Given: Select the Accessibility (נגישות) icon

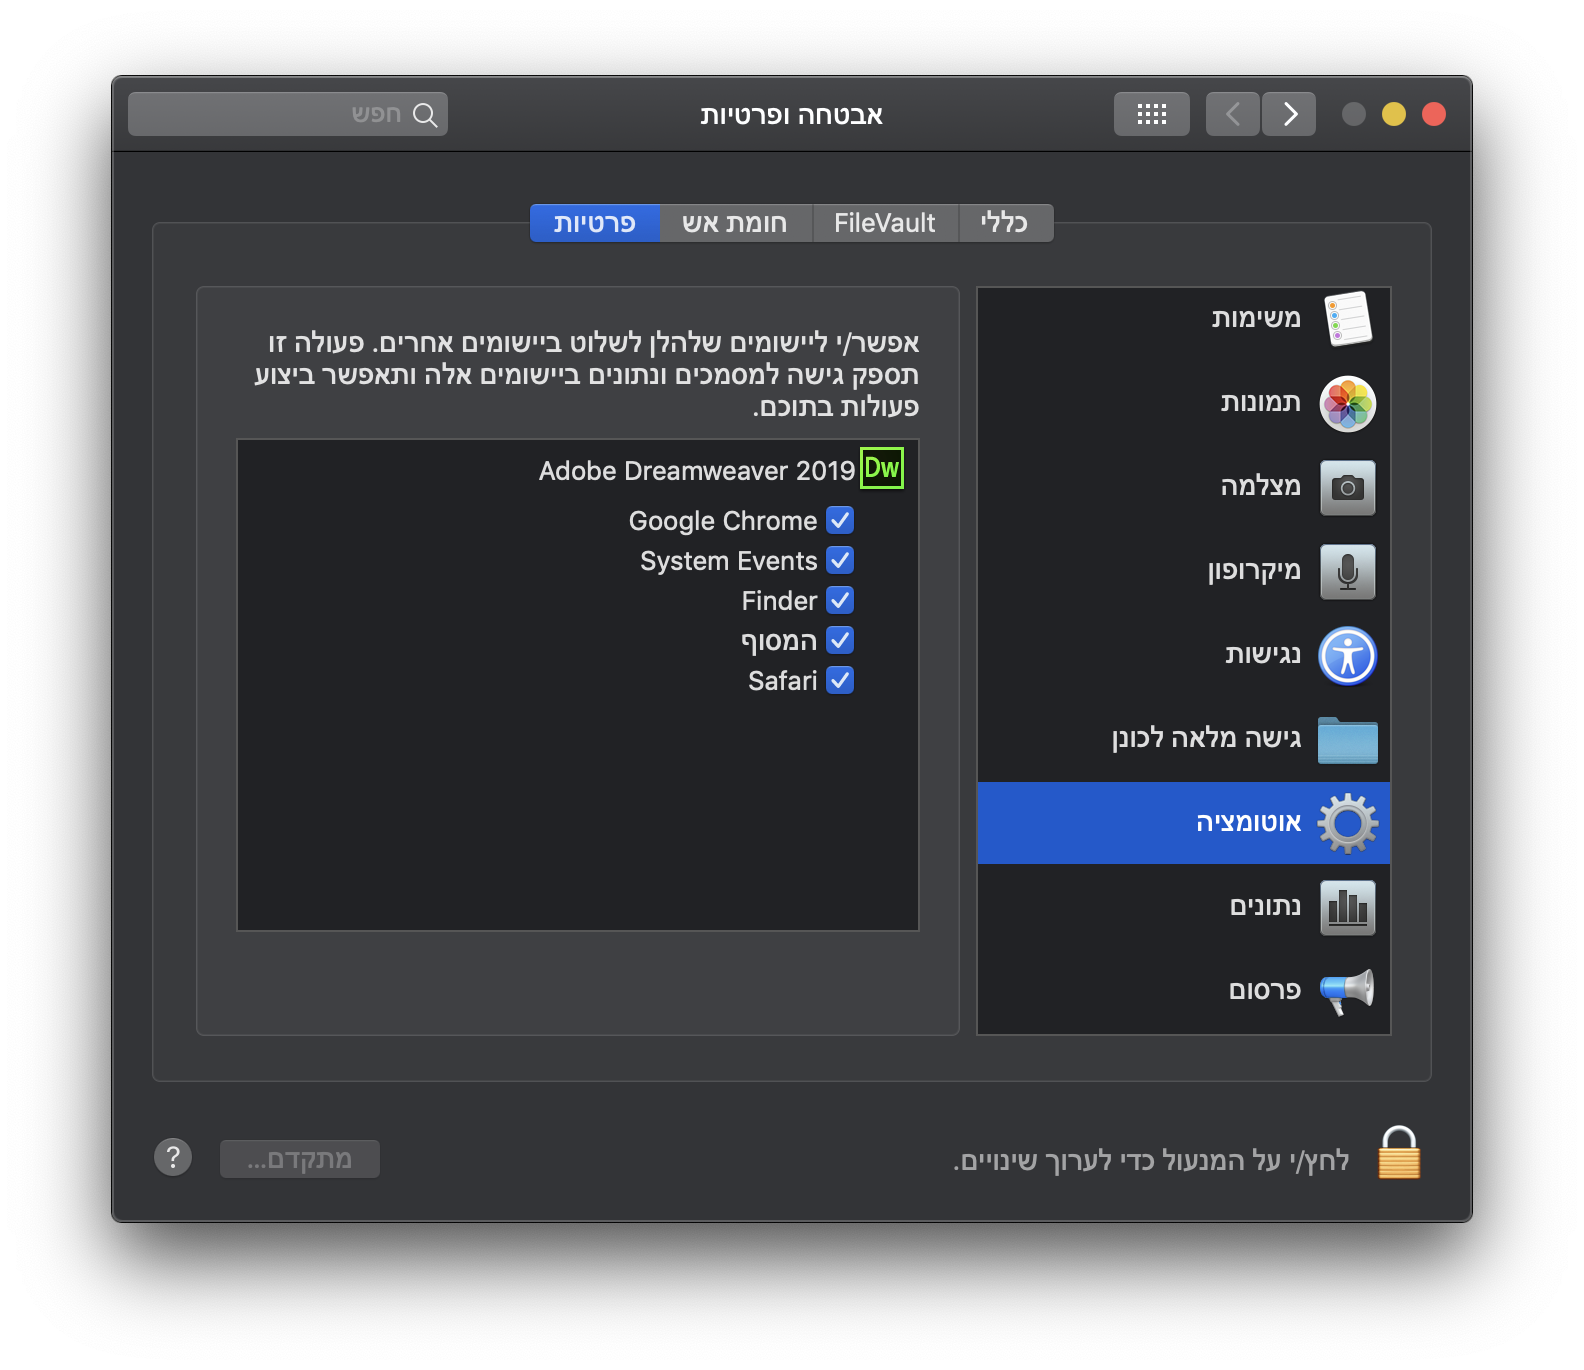Looking at the screenshot, I should pos(1347,656).
